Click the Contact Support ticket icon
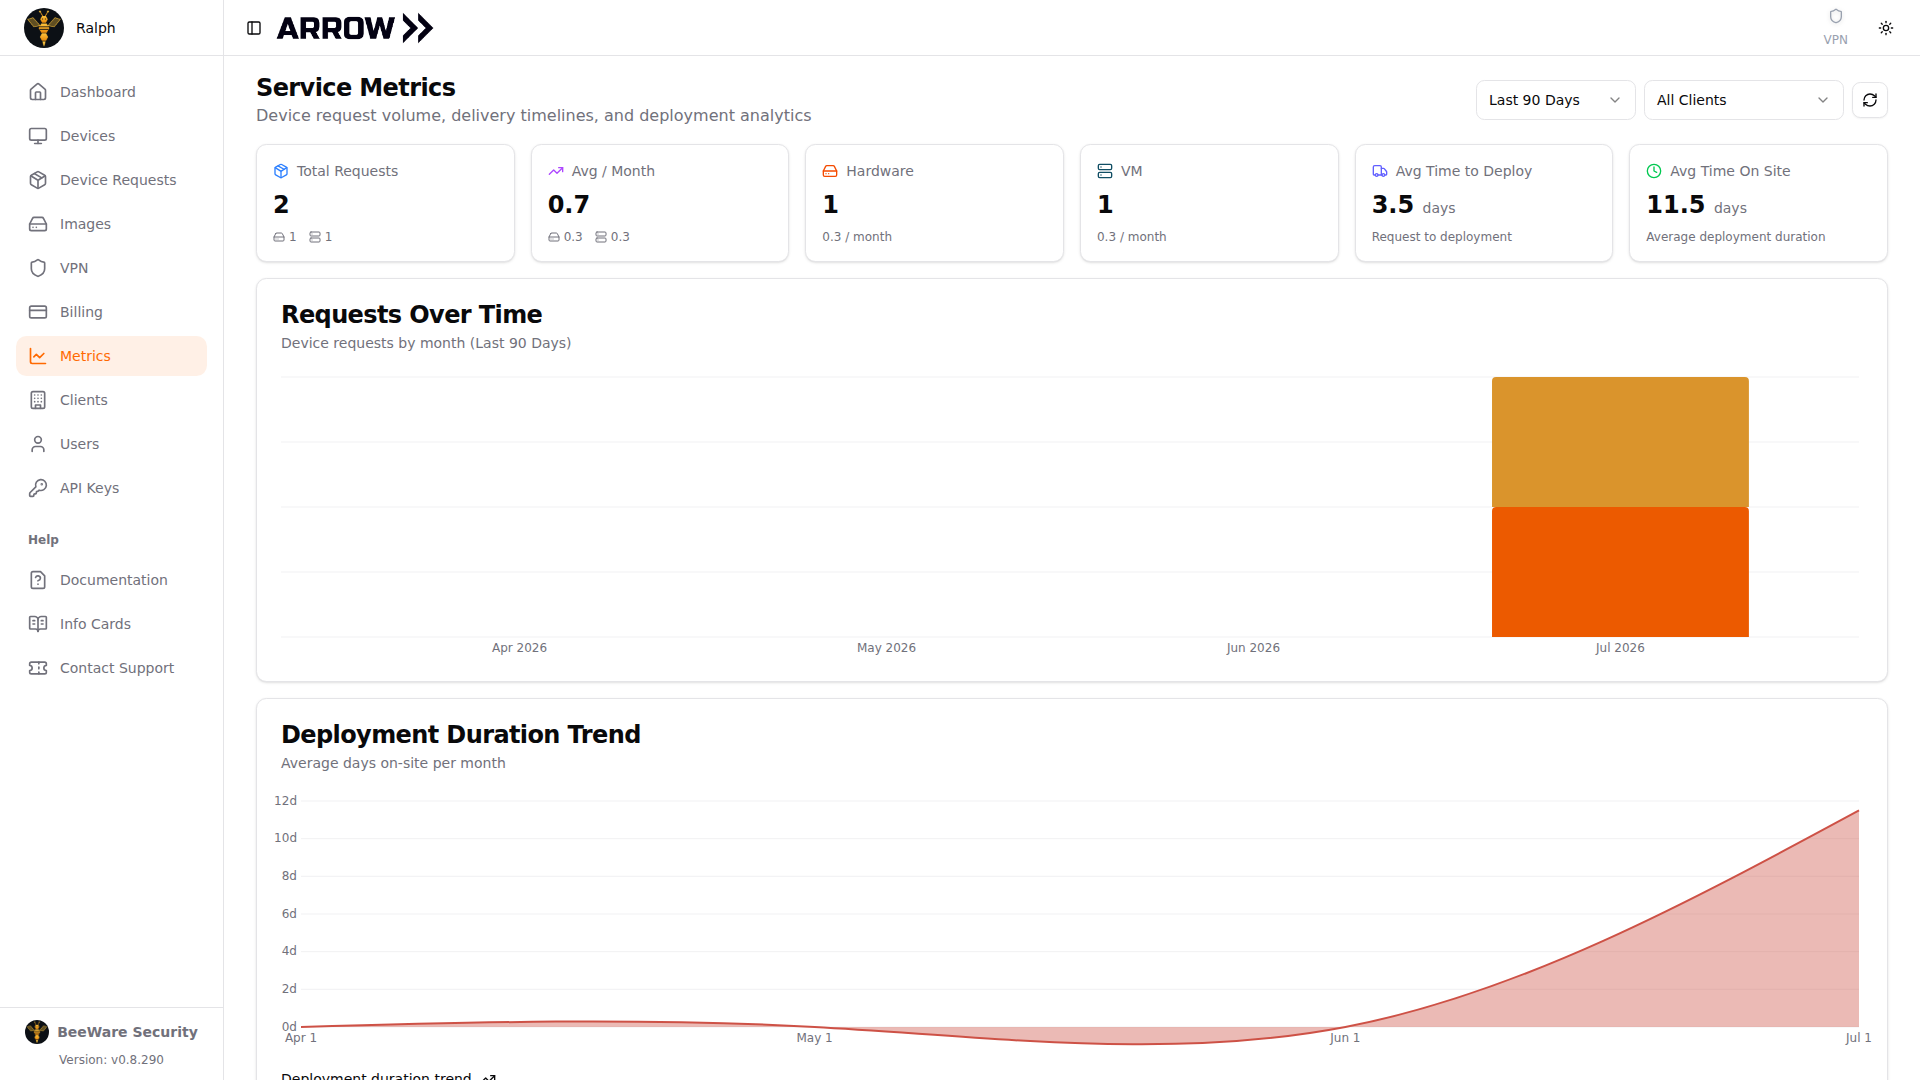The width and height of the screenshot is (1920, 1080). pos(38,668)
